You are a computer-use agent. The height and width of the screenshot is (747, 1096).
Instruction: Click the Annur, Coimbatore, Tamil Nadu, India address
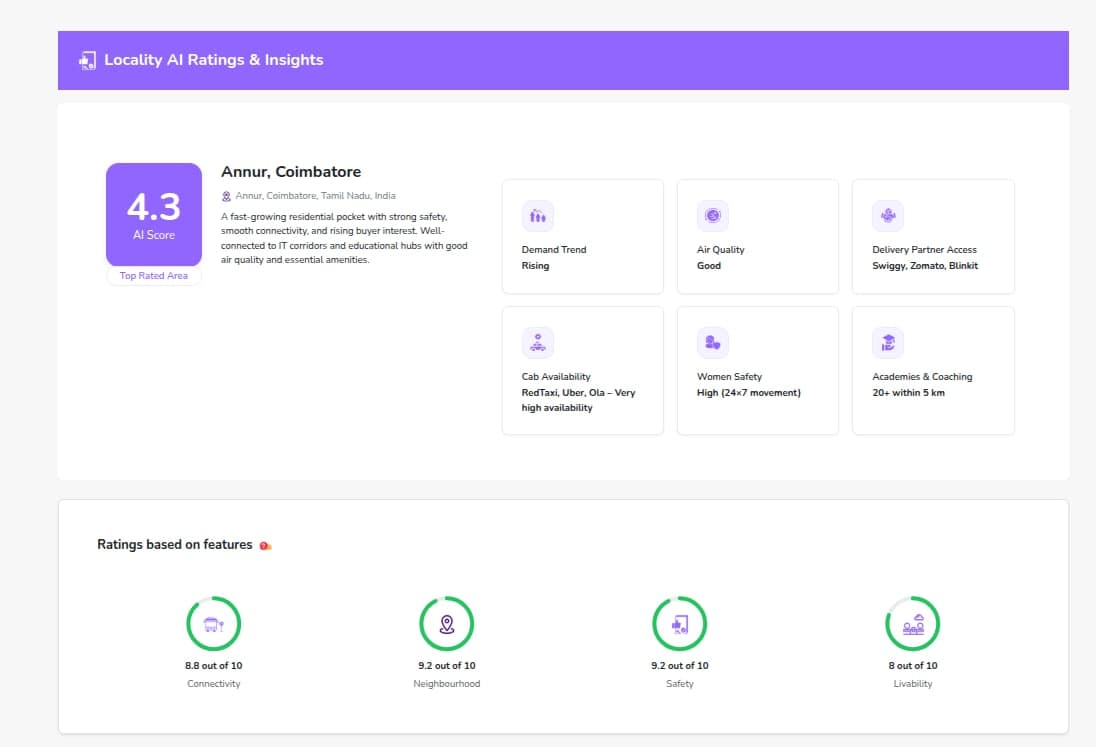(x=315, y=196)
